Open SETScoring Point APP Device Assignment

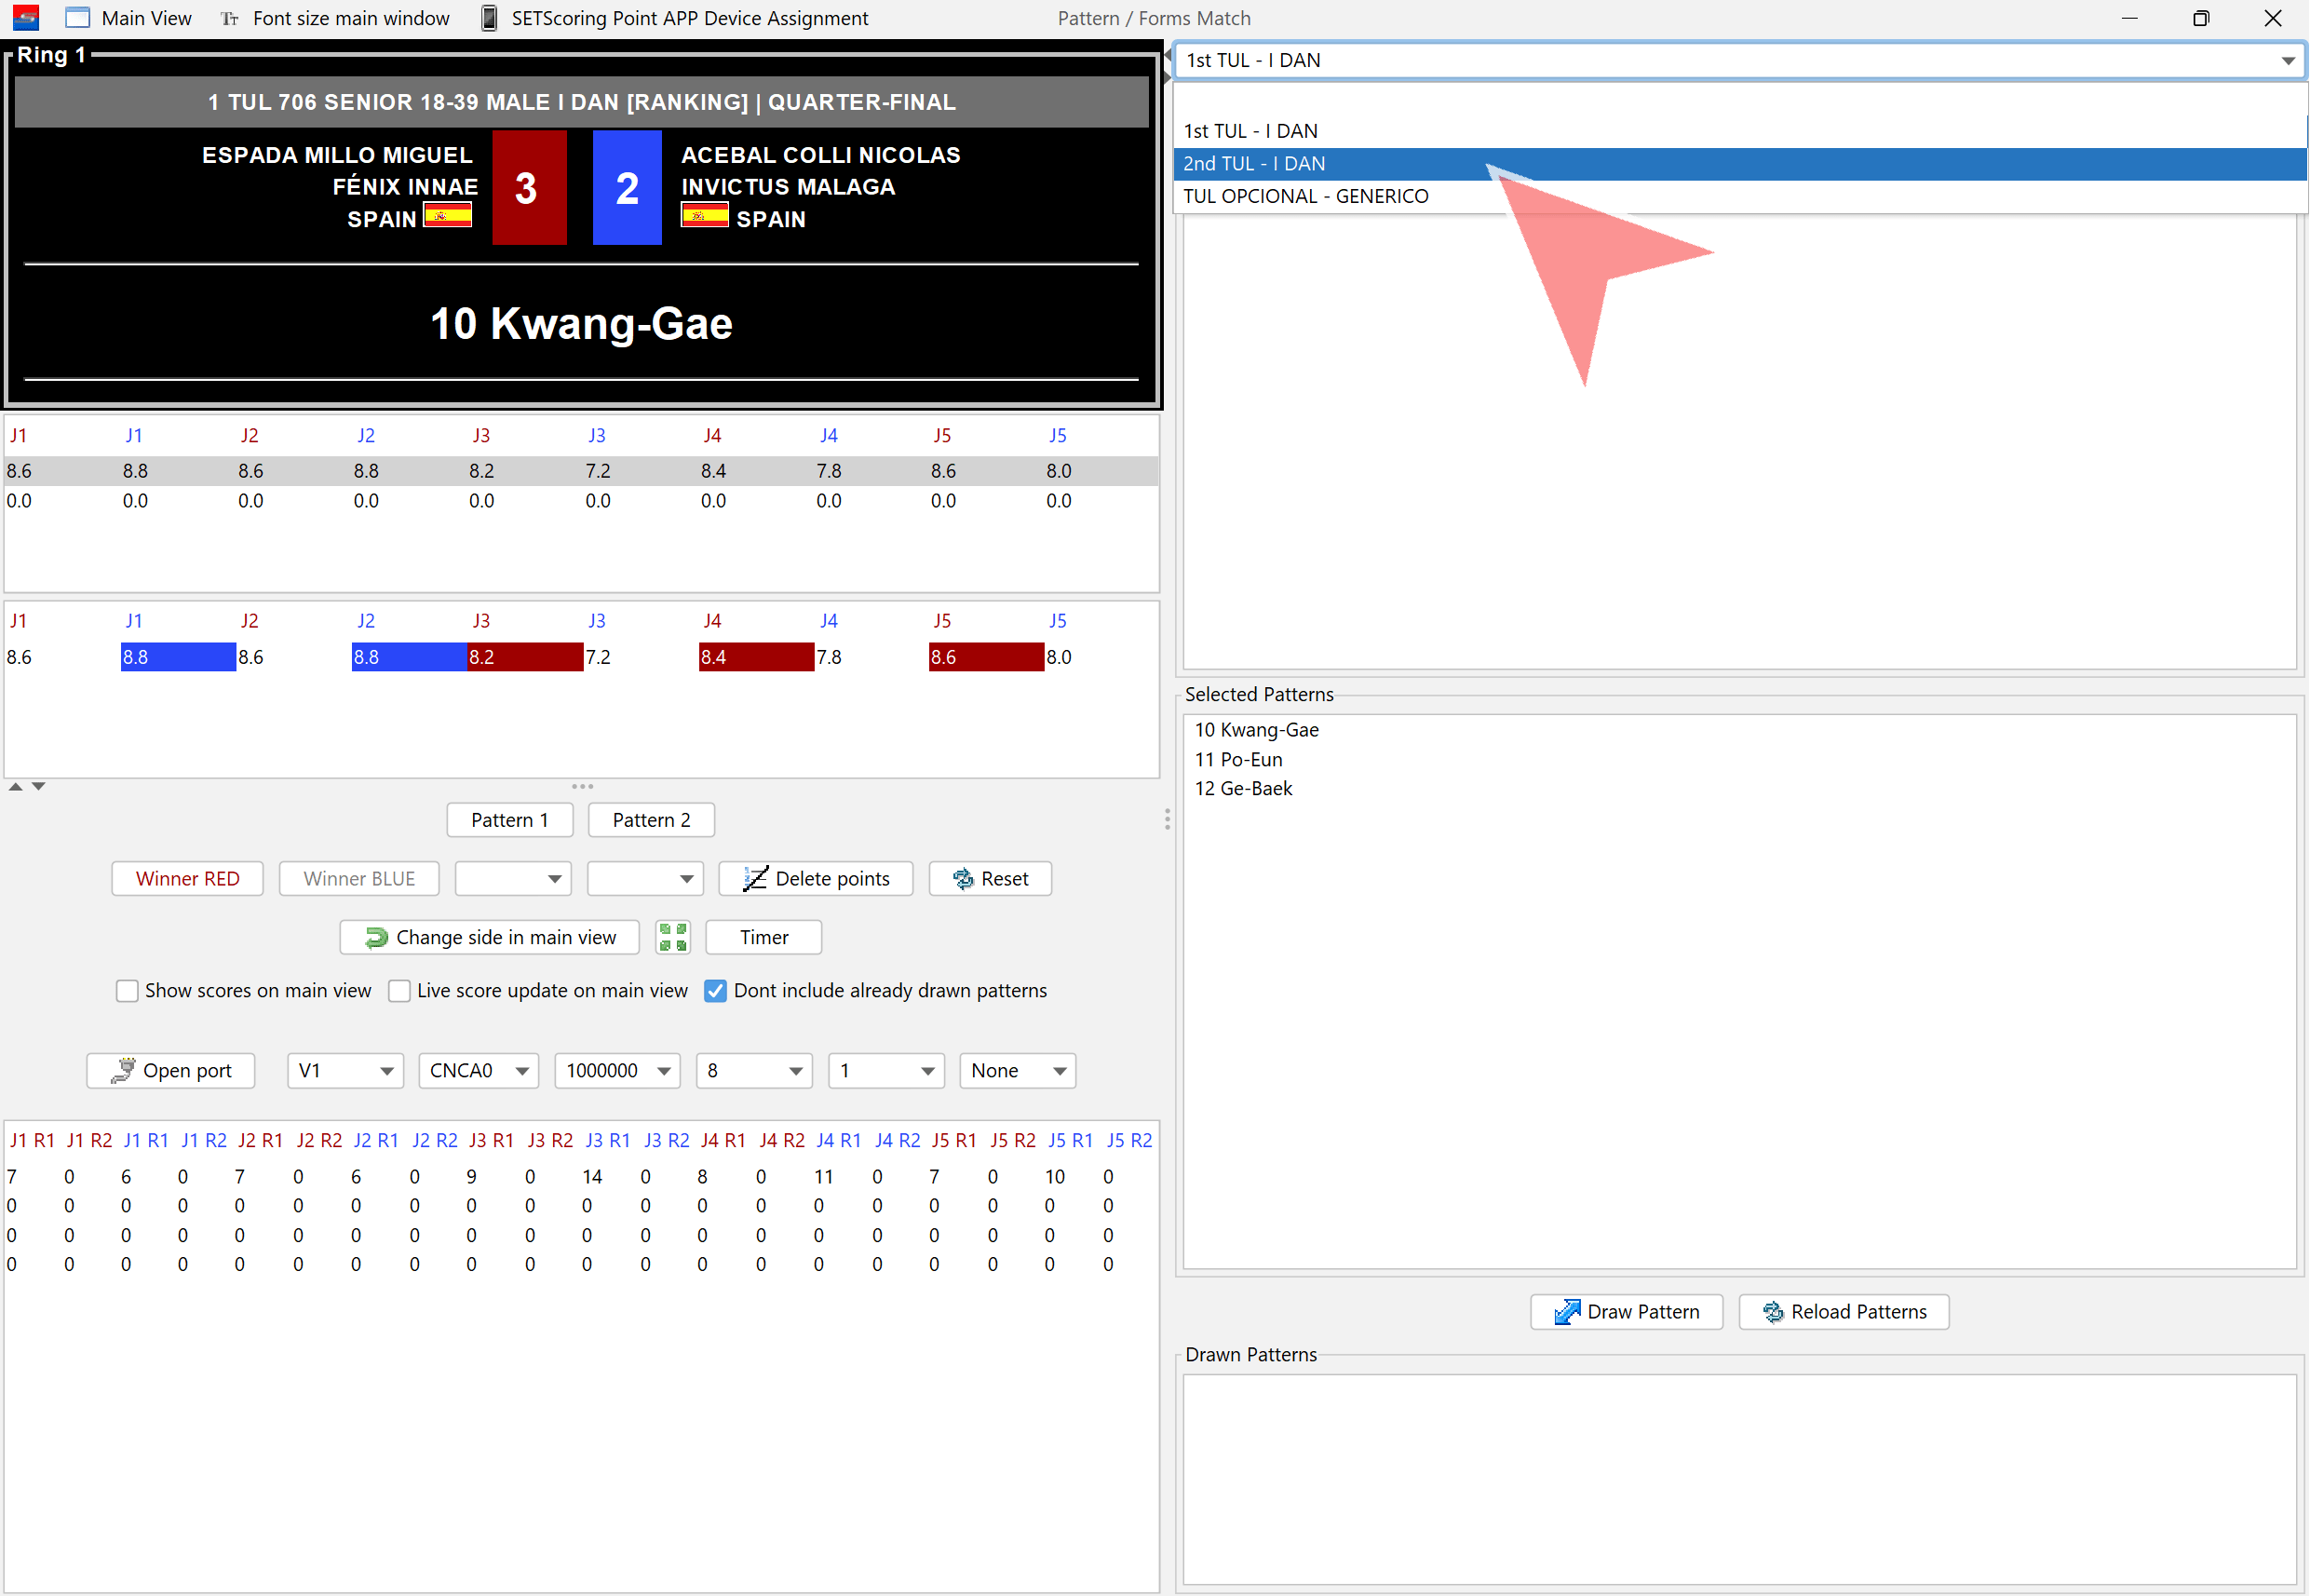coord(689,18)
